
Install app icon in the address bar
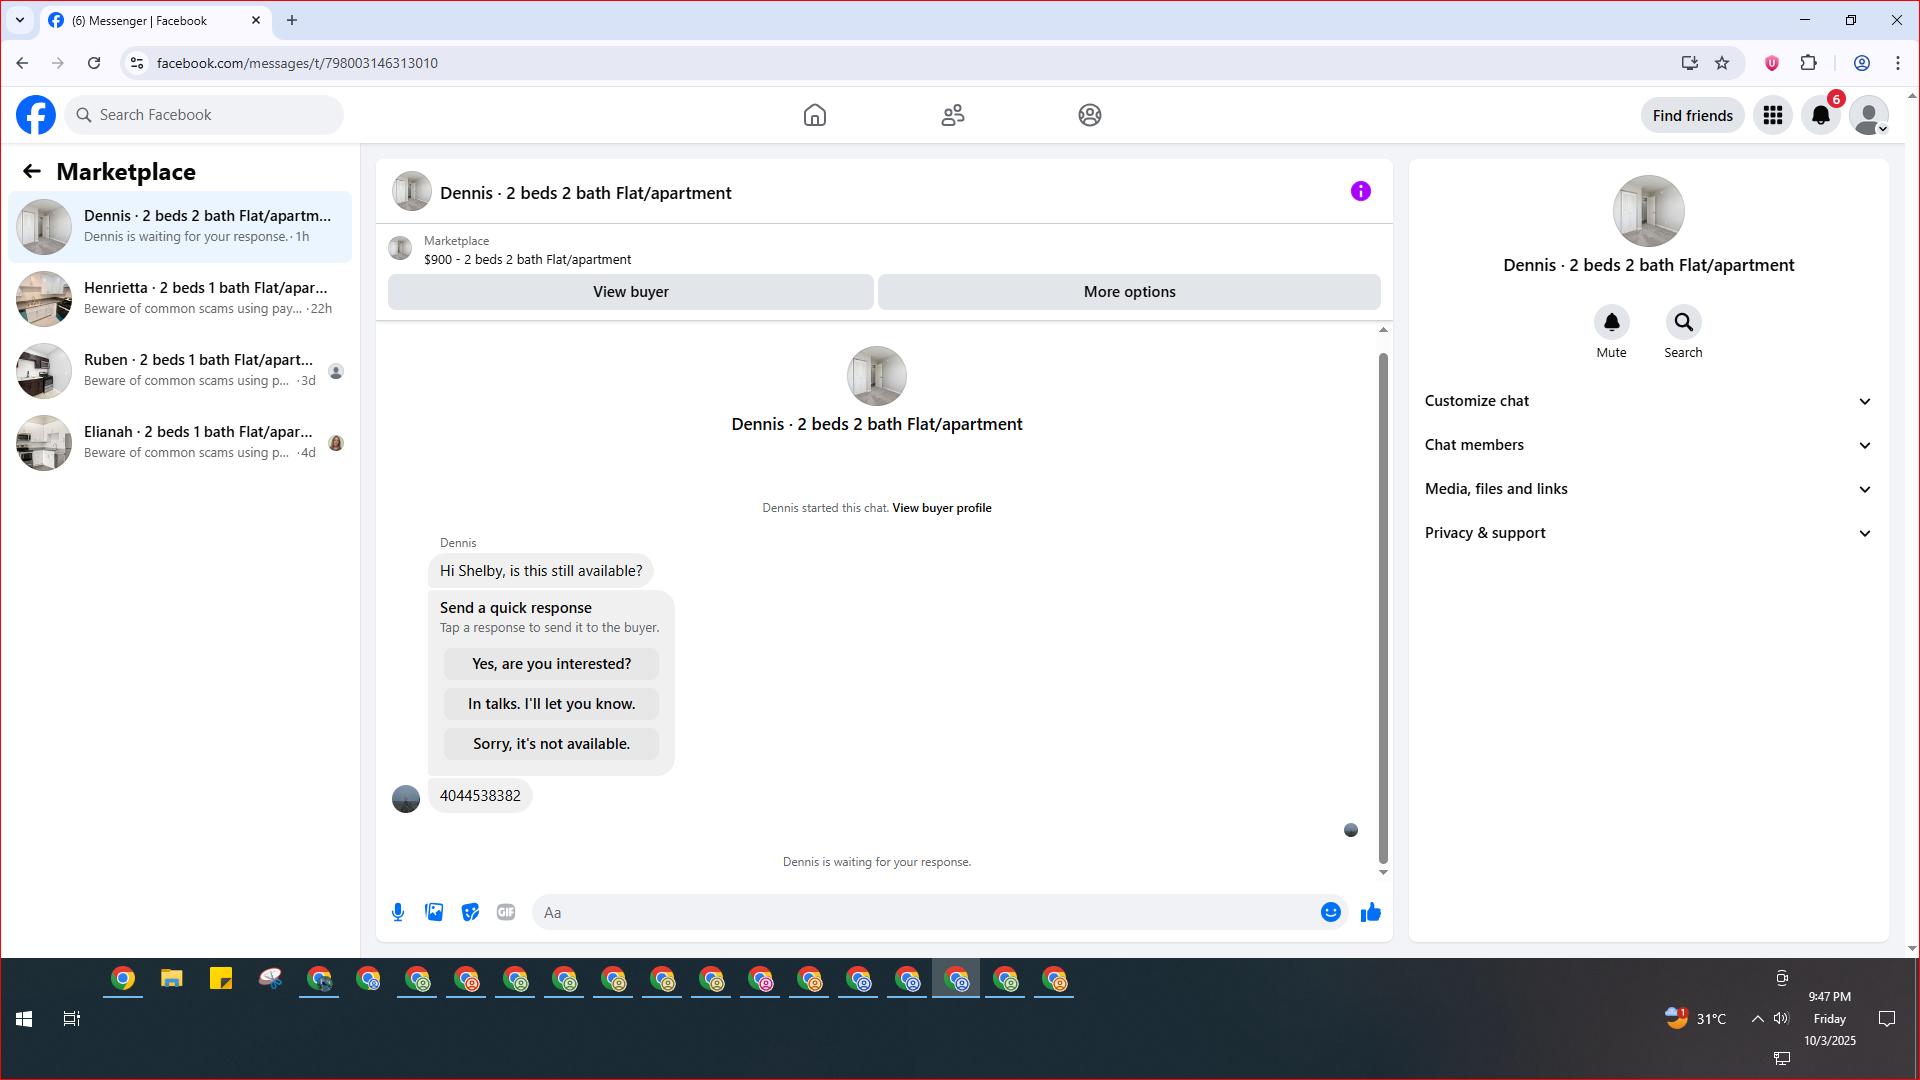pyautogui.click(x=1690, y=63)
